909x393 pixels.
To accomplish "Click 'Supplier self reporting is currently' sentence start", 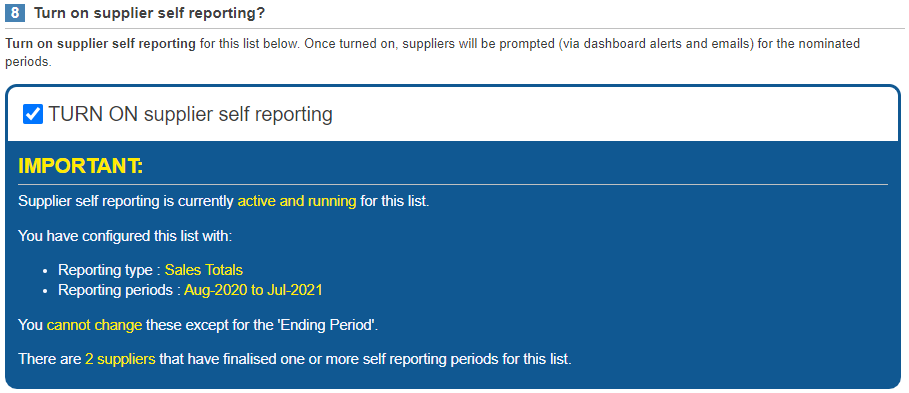I will click(x=126, y=202).
